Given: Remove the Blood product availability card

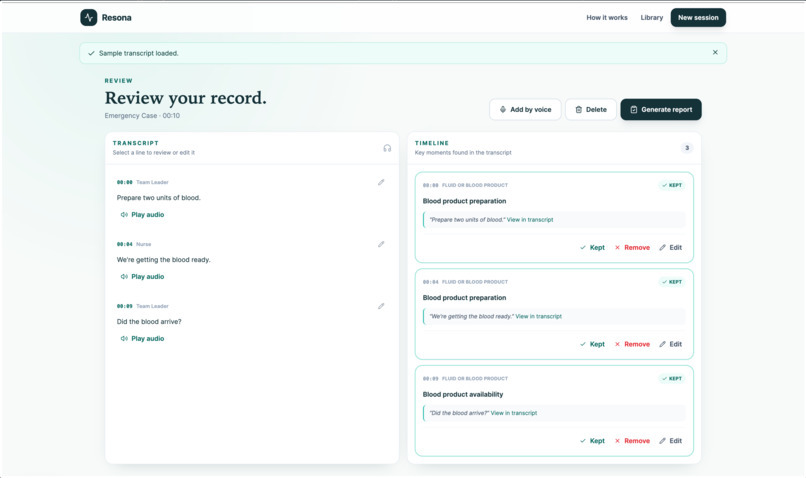Looking at the screenshot, I should coord(632,441).
